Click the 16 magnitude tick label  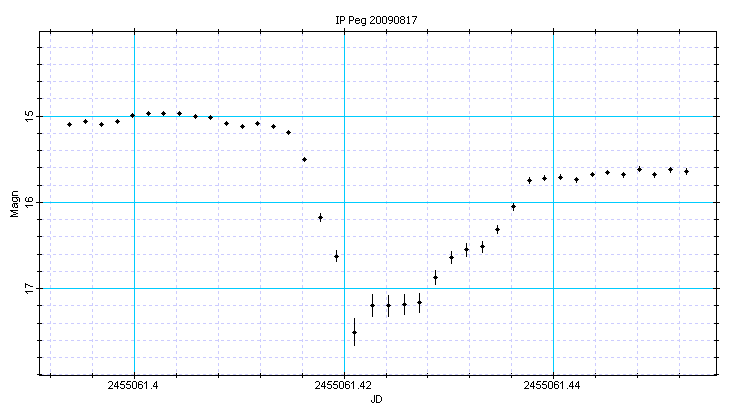[29, 202]
